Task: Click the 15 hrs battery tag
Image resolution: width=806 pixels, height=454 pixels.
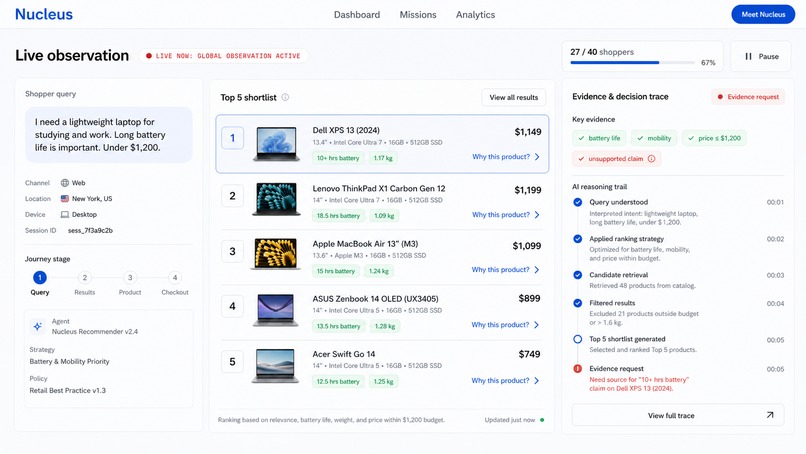Action: [336, 271]
